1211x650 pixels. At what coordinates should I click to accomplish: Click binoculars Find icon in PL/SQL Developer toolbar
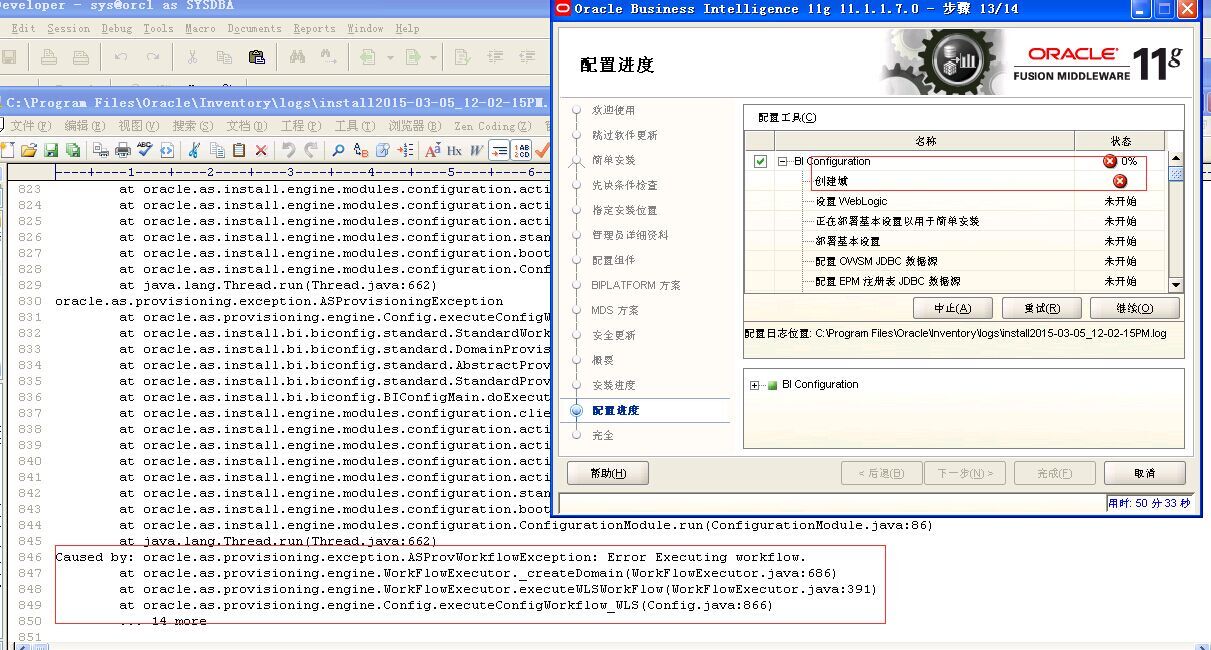pyautogui.click(x=297, y=57)
